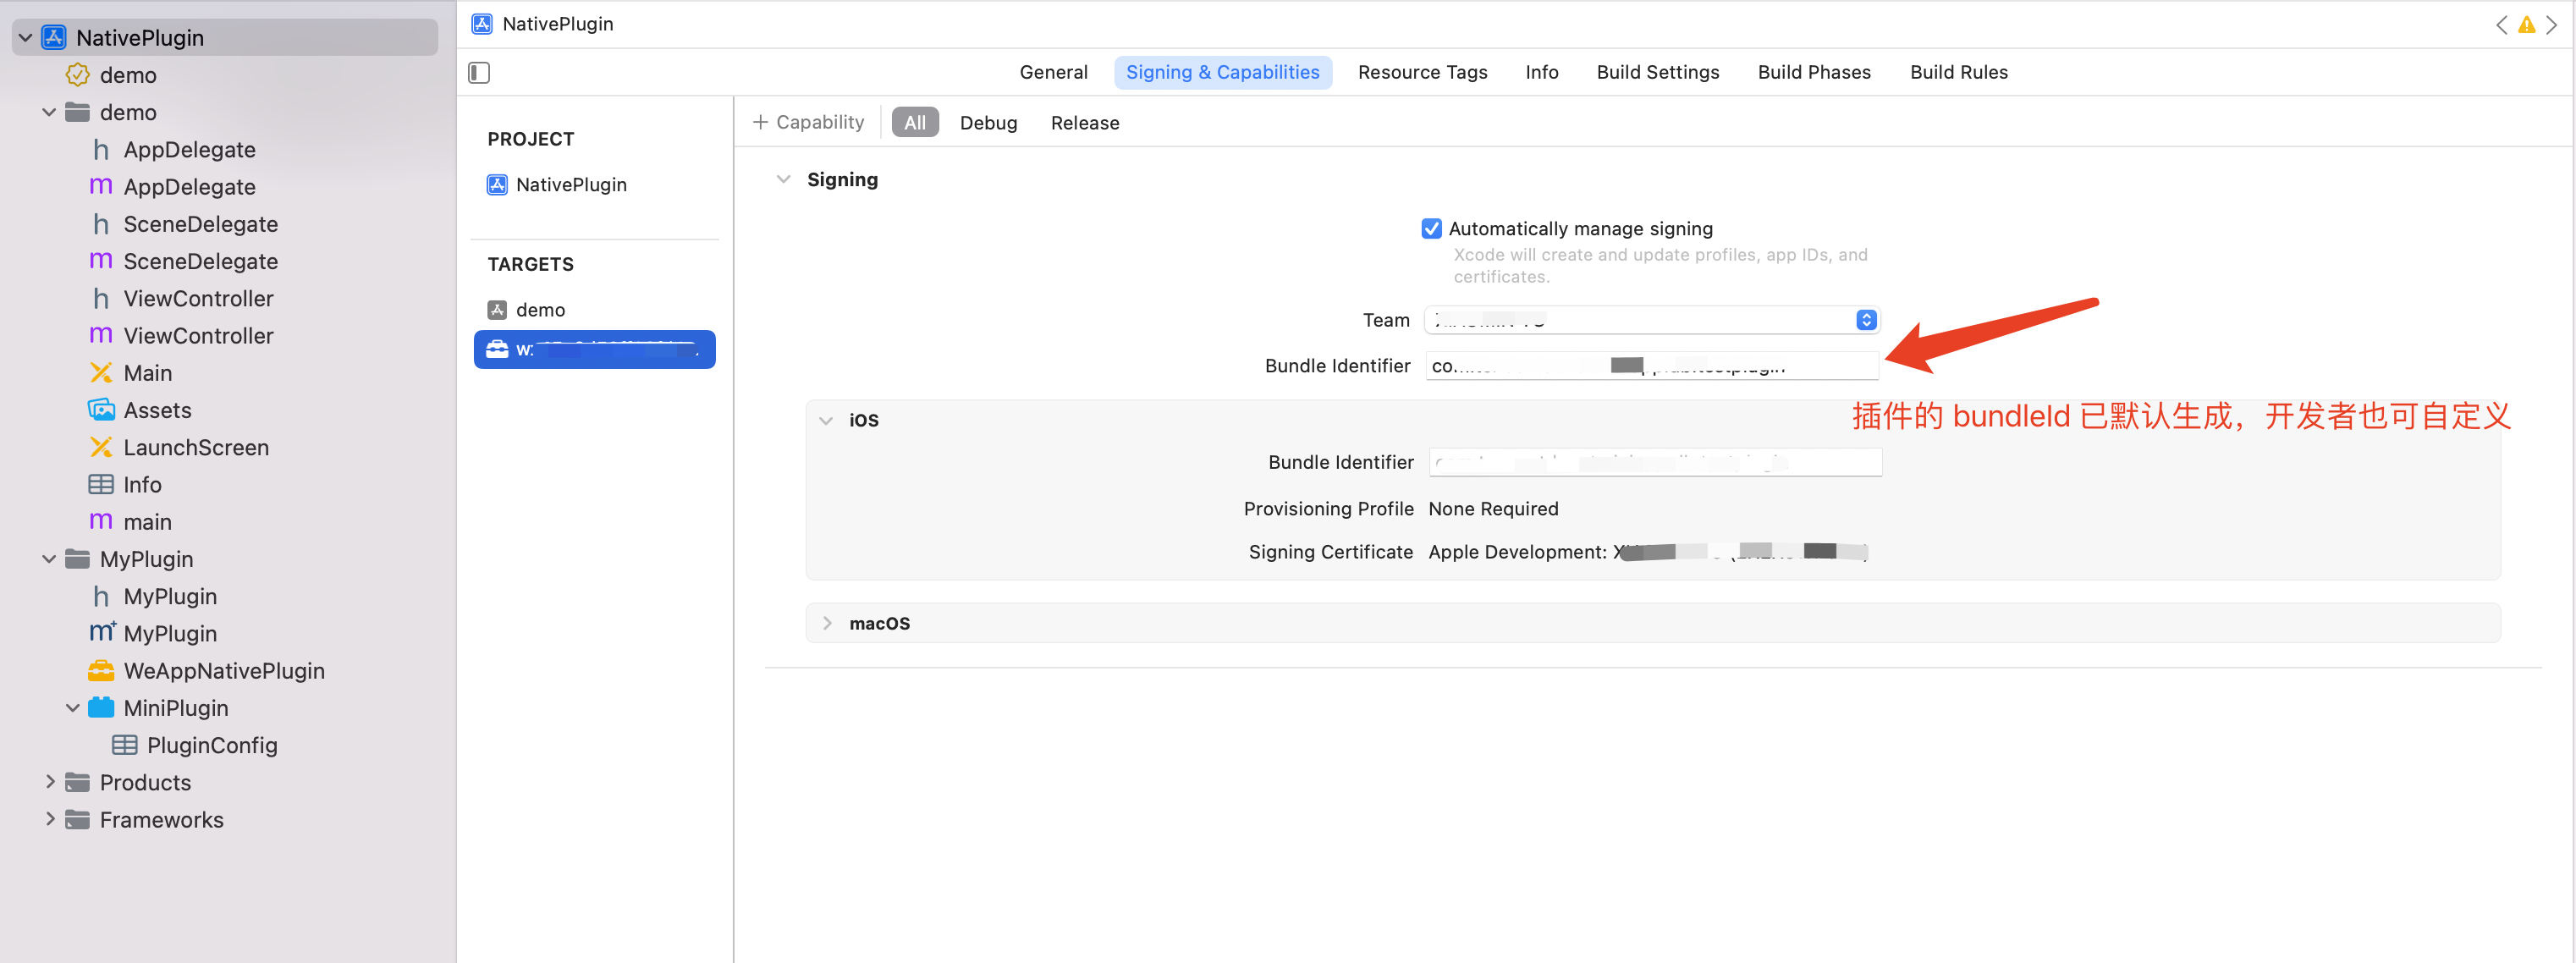Expand the macOS signing subsection
Screen dimensions: 2576x963
click(x=826, y=623)
